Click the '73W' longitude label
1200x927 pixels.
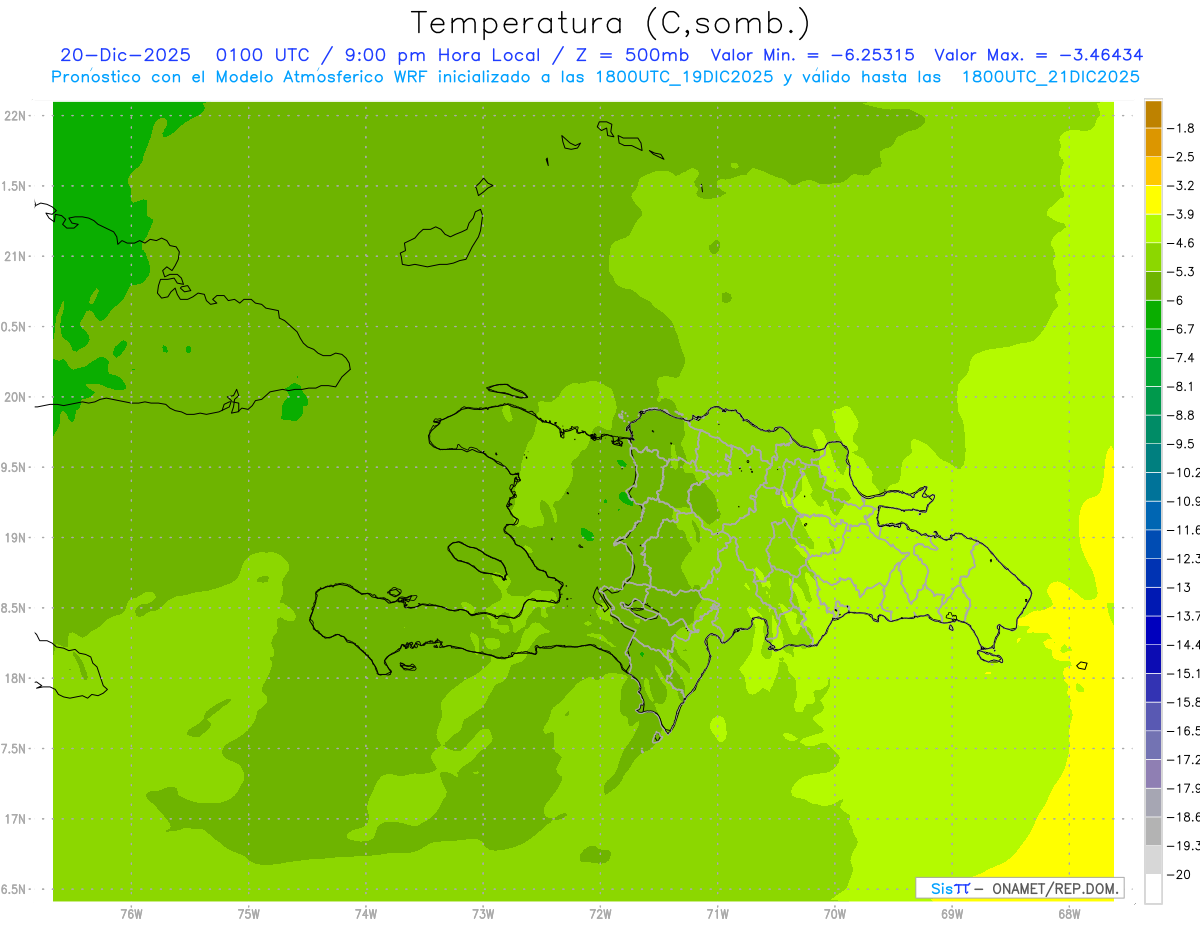tap(483, 913)
